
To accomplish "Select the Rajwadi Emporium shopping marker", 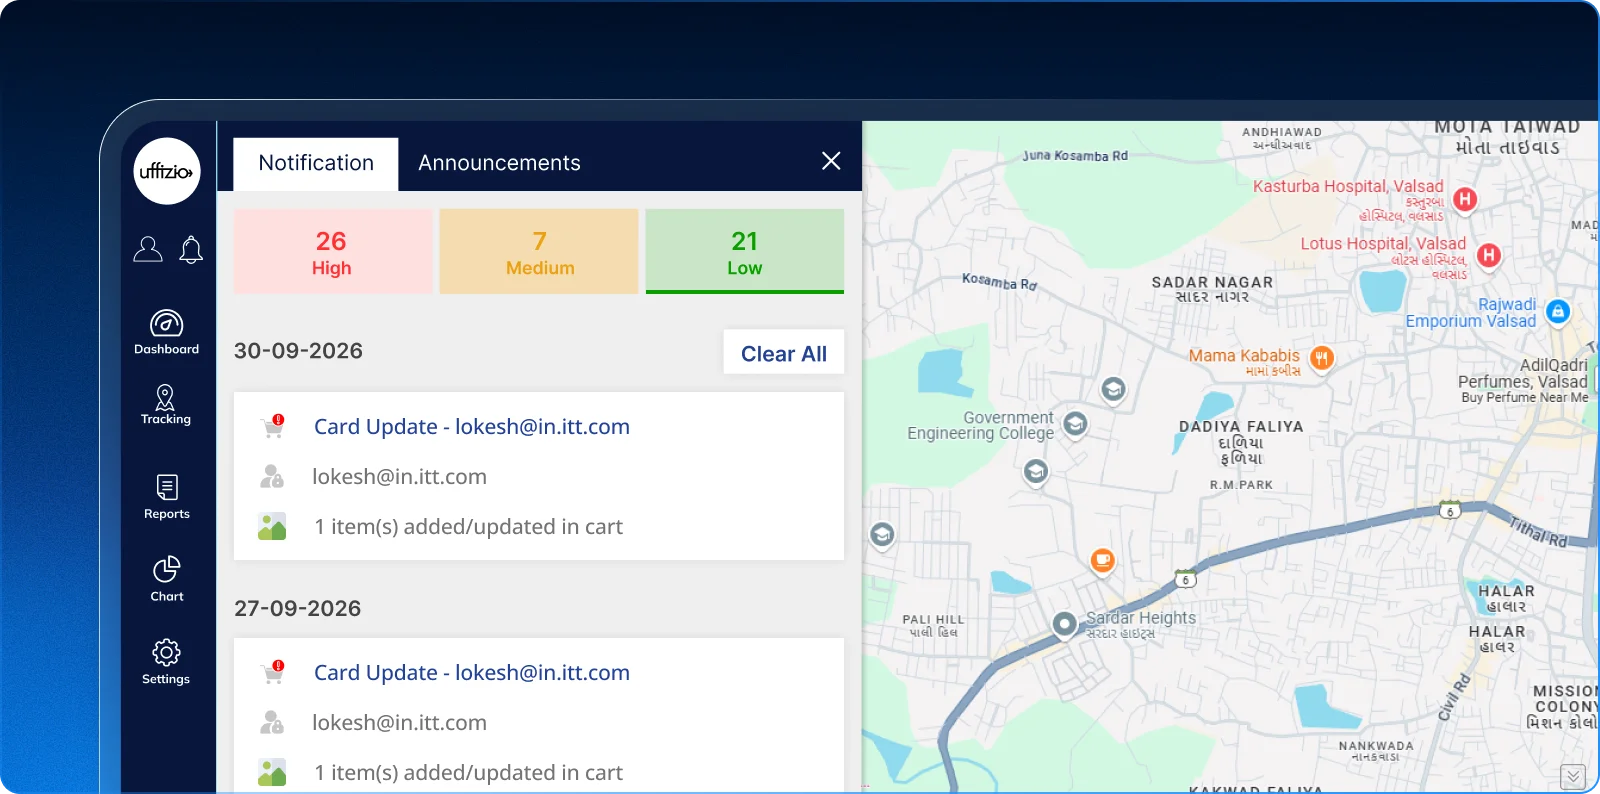I will [1557, 311].
